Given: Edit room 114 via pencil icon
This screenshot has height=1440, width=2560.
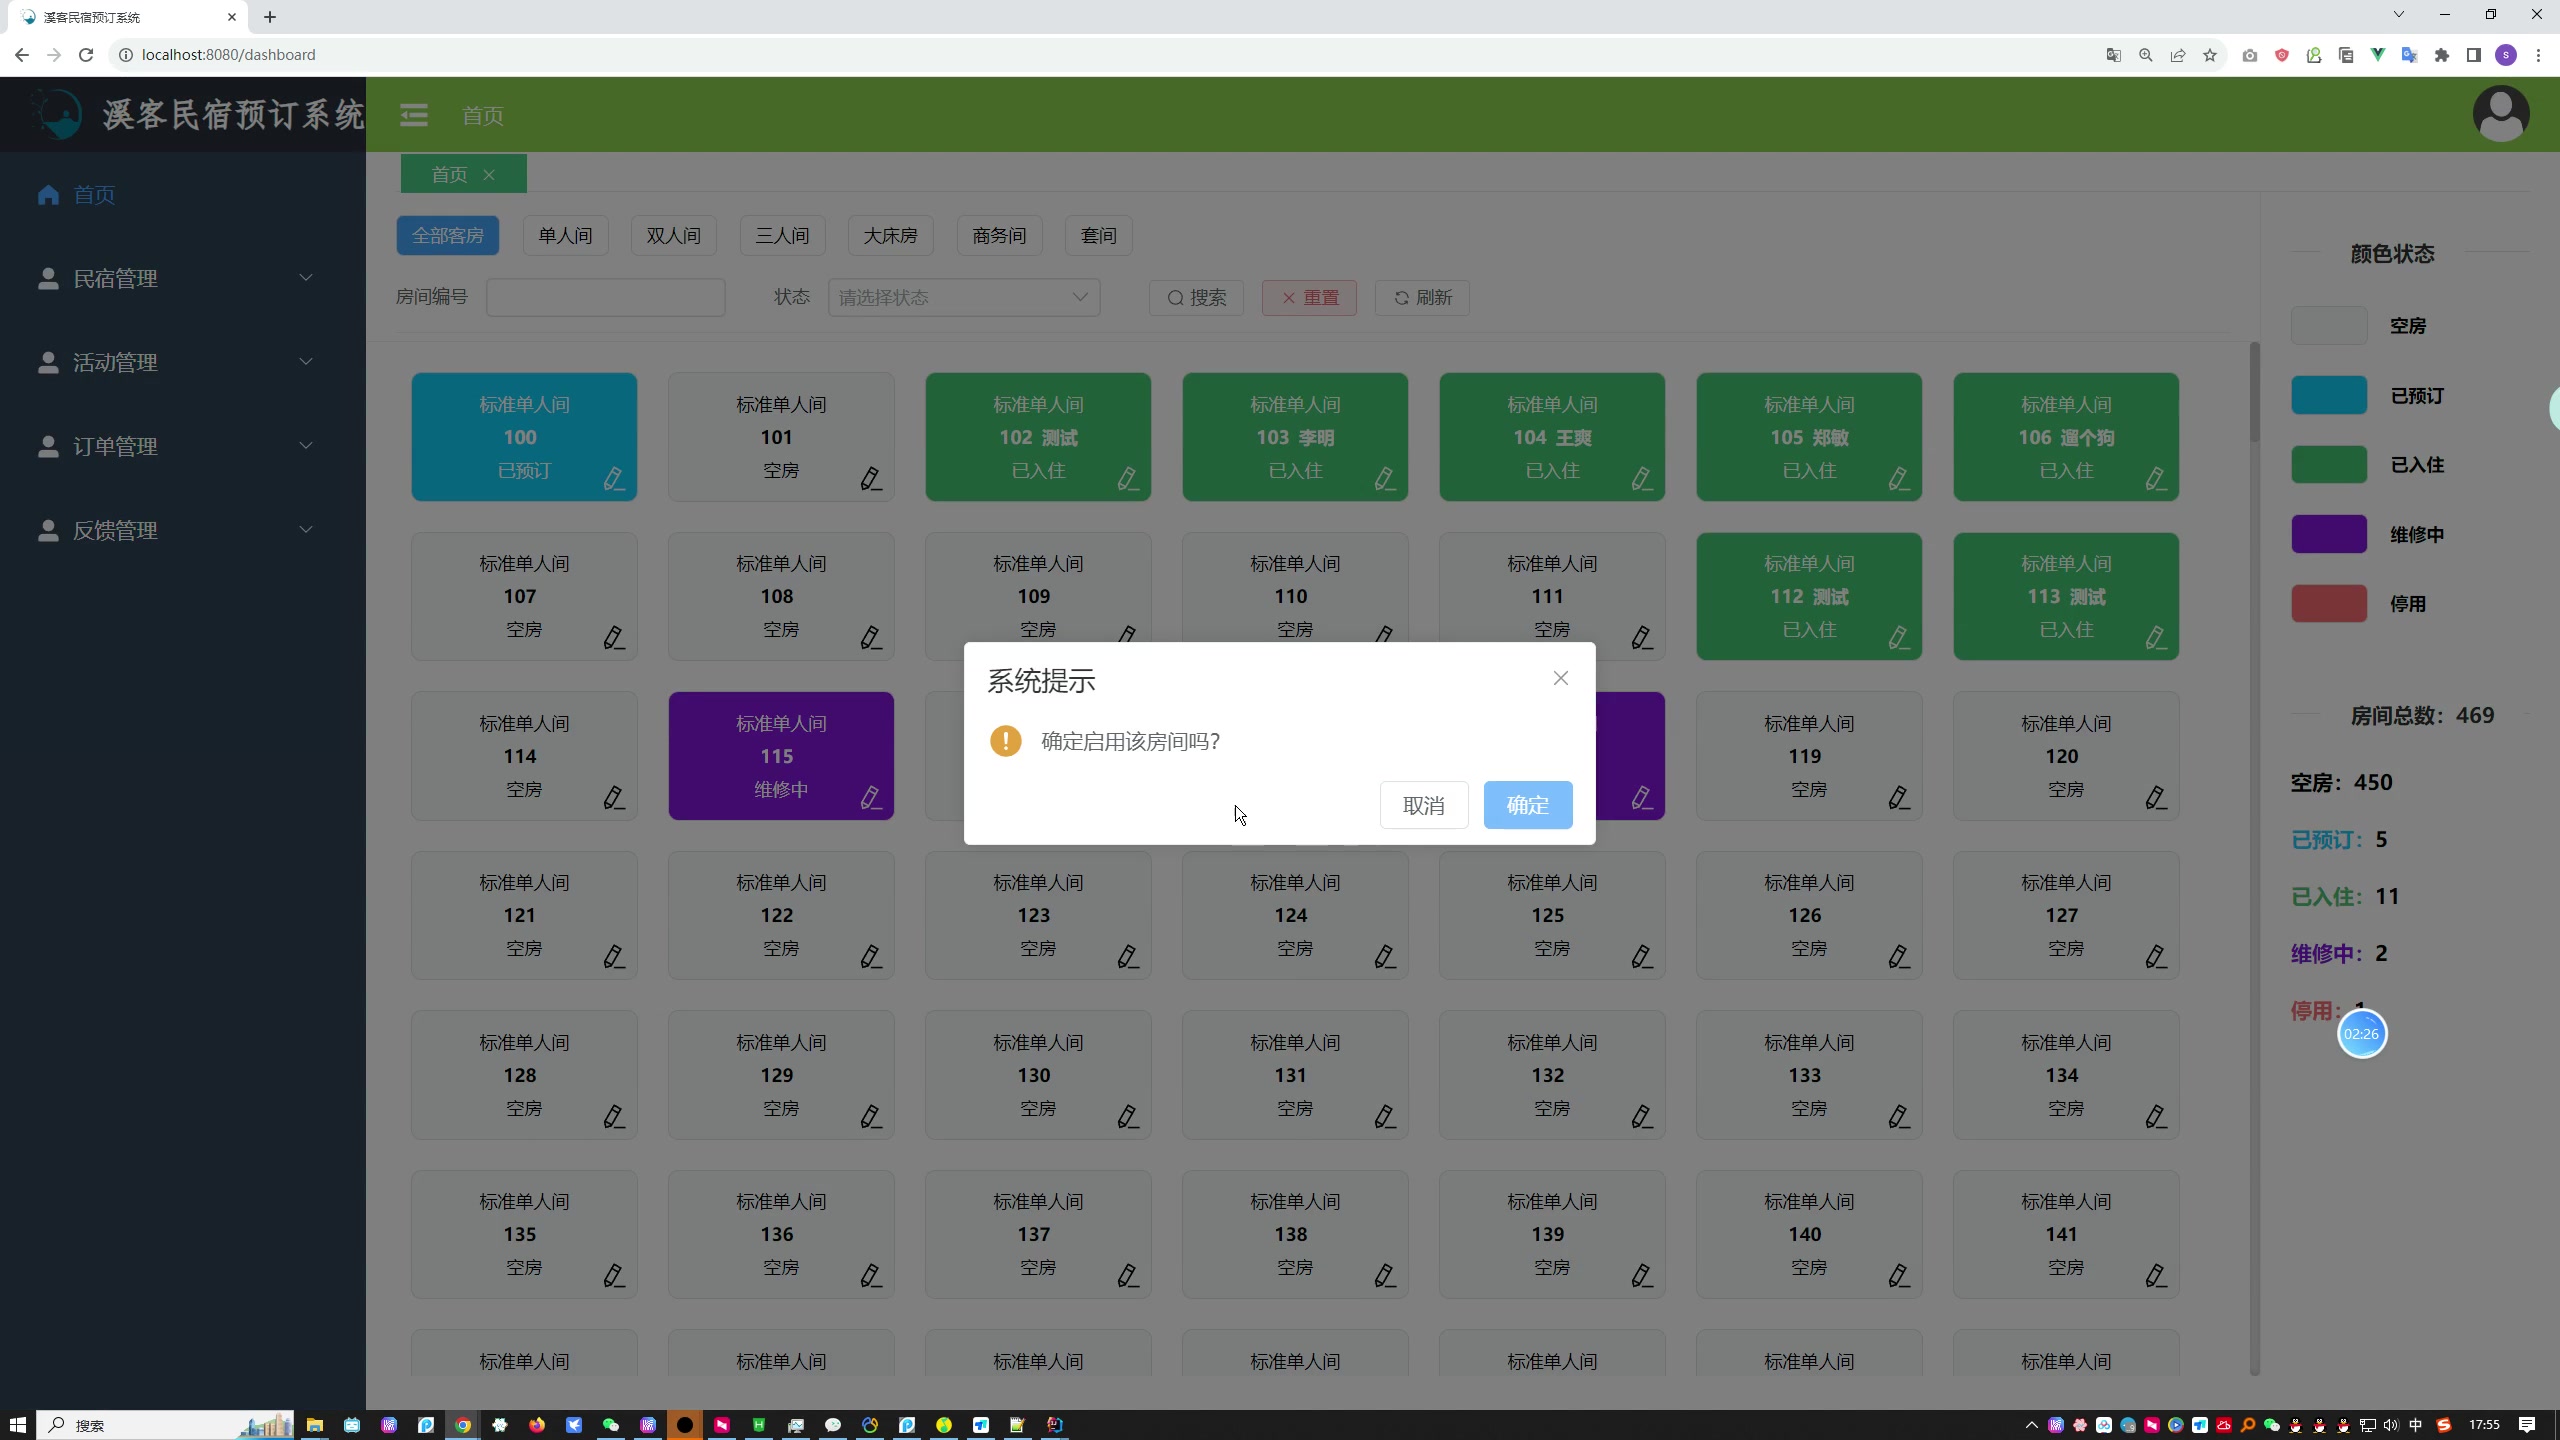Looking at the screenshot, I should [x=614, y=798].
